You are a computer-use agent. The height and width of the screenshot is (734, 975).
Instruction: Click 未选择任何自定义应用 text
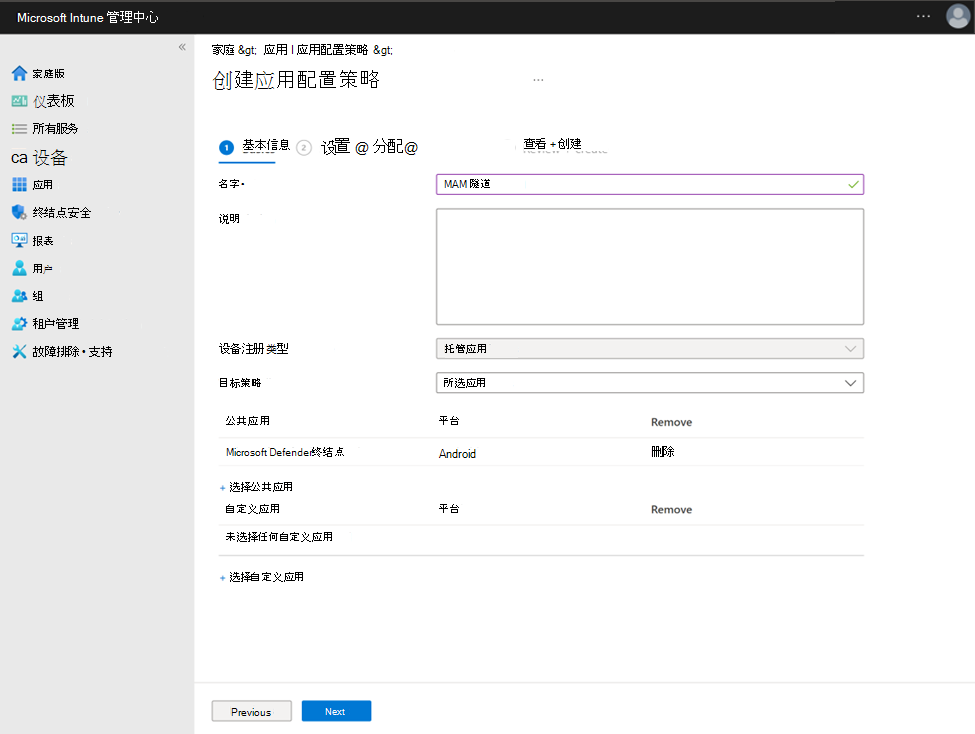279,537
